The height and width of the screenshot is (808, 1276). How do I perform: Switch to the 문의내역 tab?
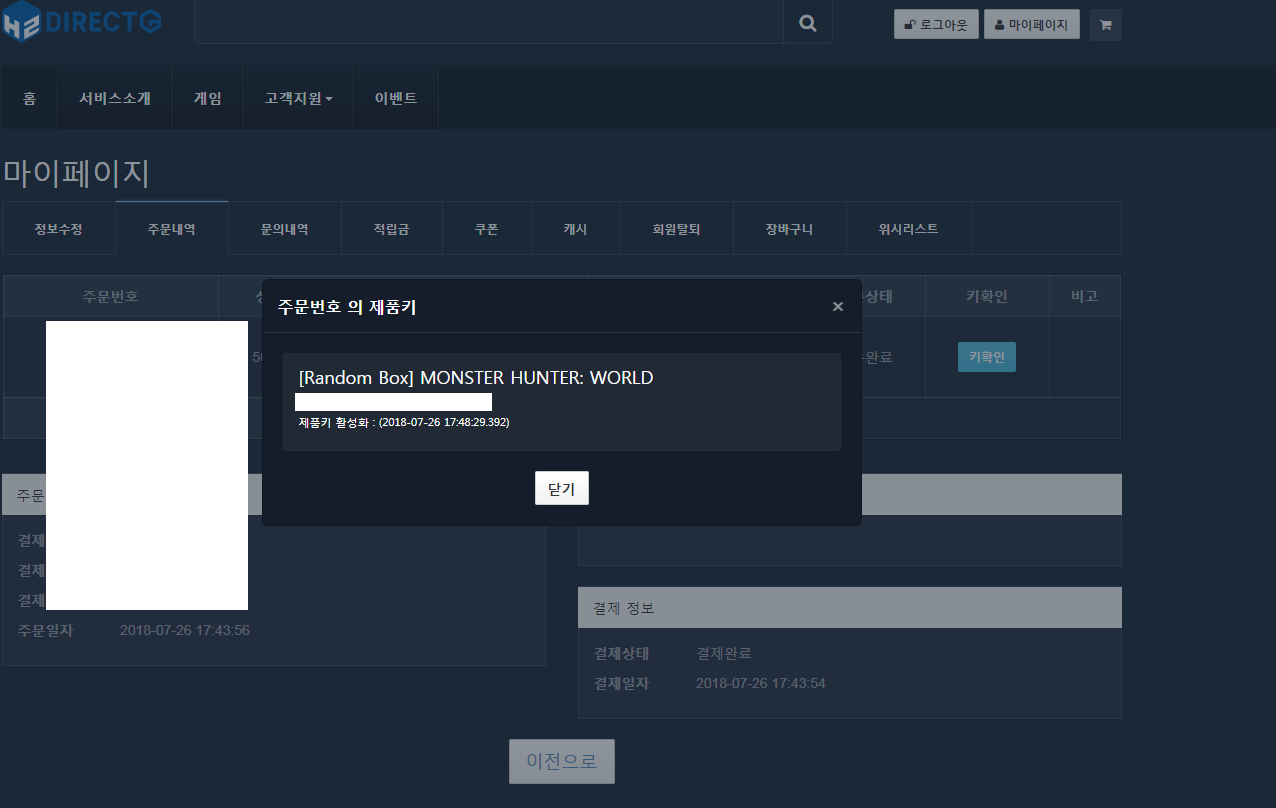[285, 229]
